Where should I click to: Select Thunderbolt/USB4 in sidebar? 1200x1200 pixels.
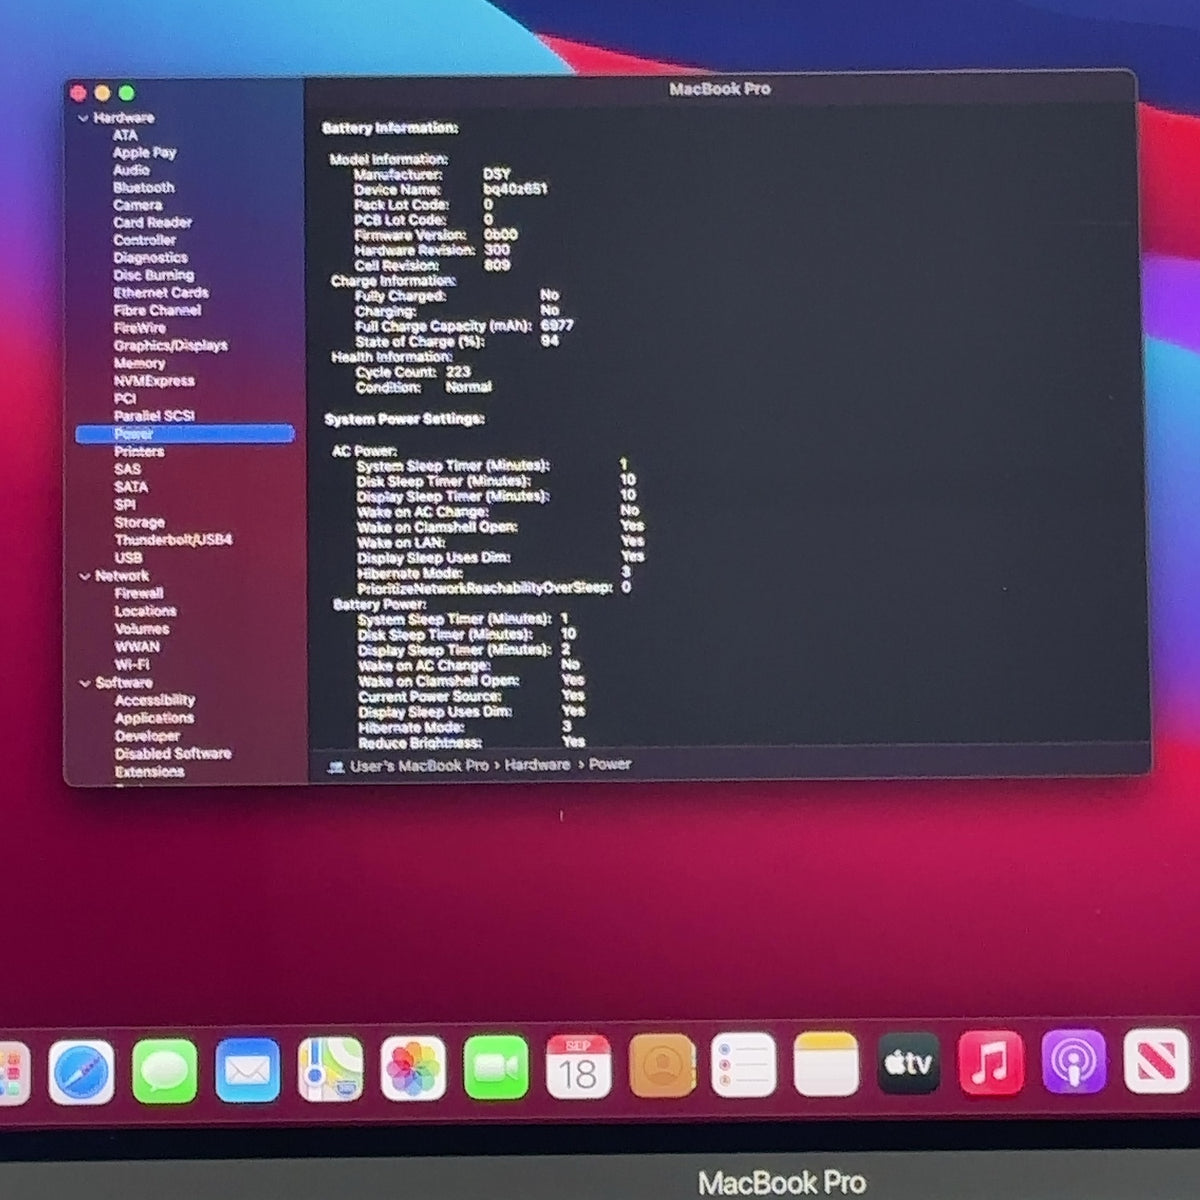coord(173,540)
